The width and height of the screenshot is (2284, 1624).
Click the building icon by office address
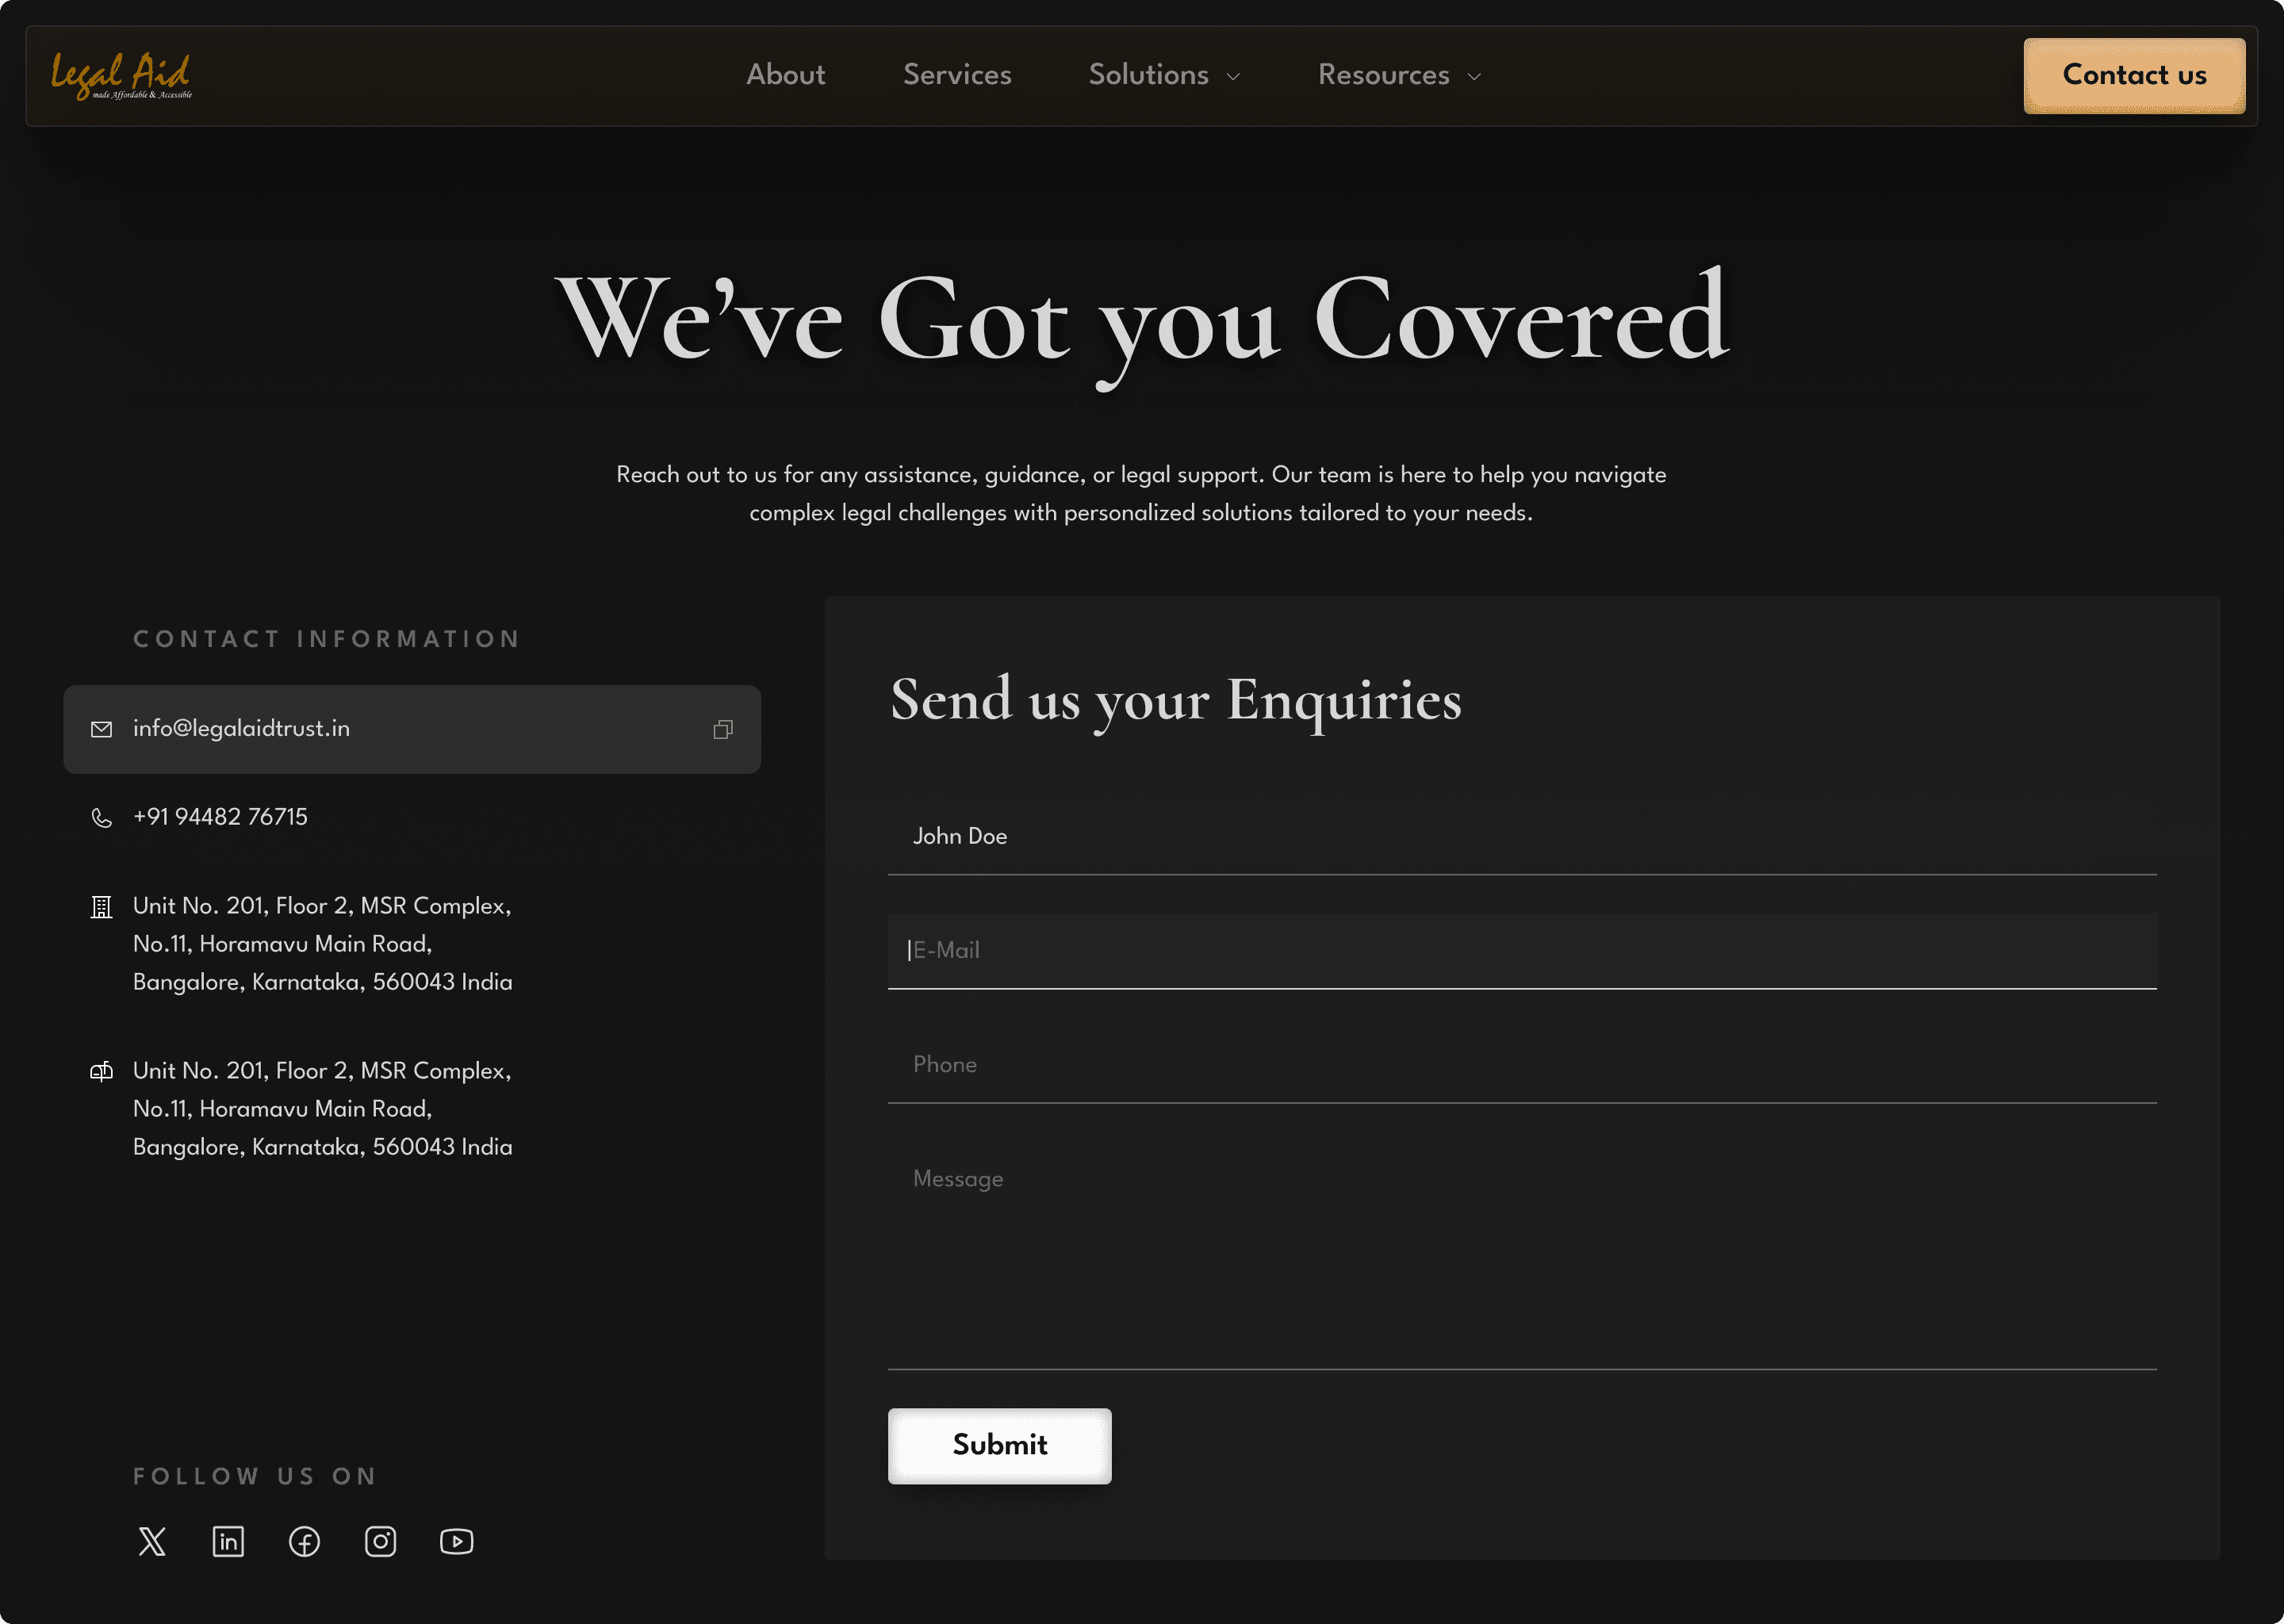tap(101, 907)
